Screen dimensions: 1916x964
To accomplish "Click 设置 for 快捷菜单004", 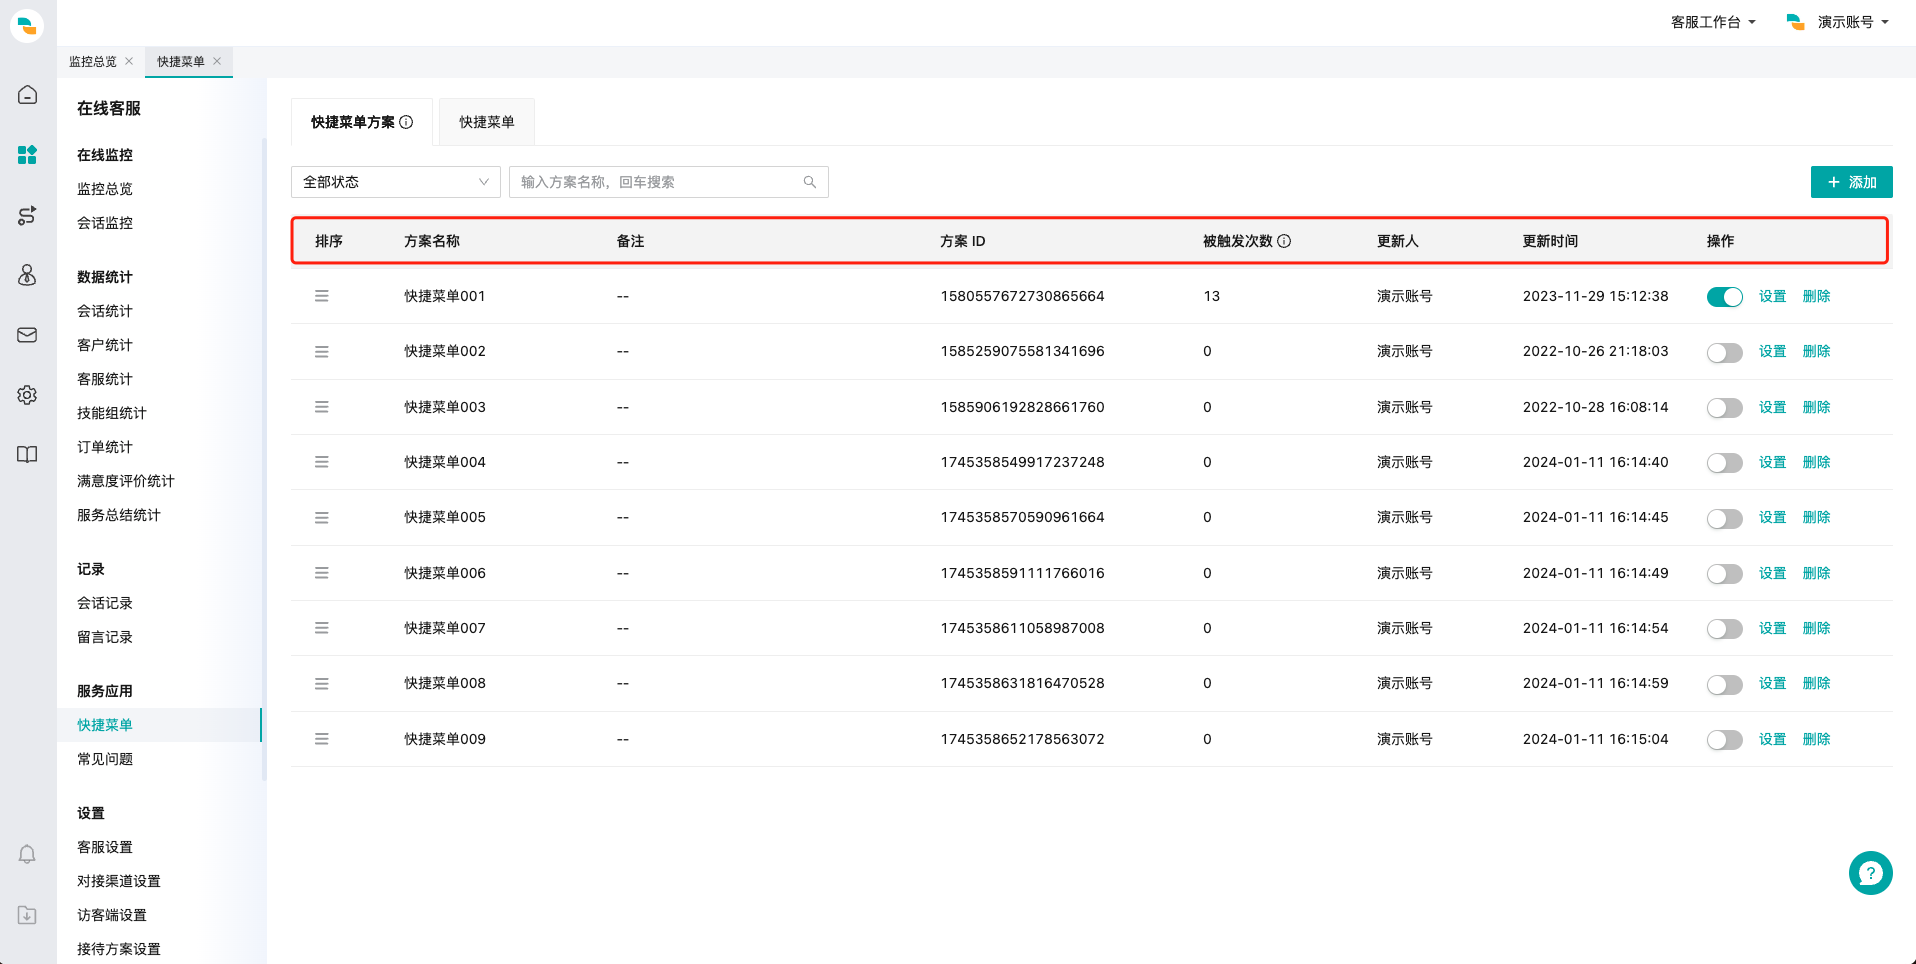I will click(x=1772, y=462).
